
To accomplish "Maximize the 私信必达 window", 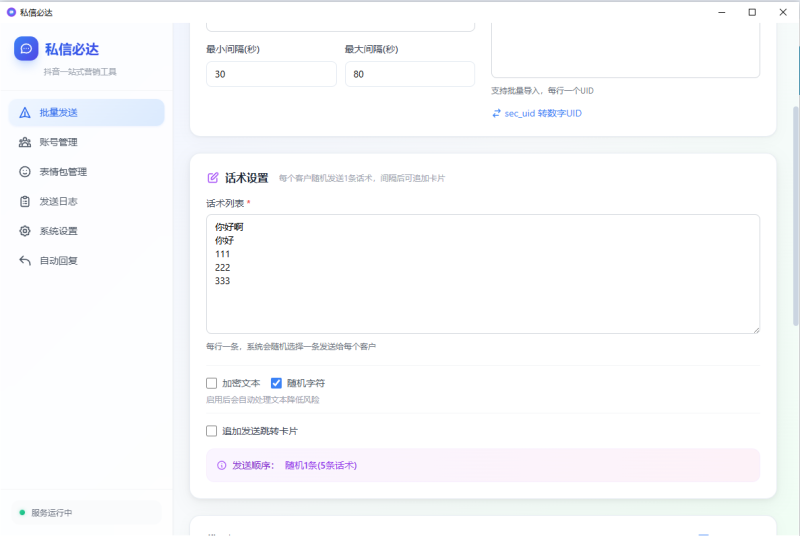I will click(x=752, y=12).
